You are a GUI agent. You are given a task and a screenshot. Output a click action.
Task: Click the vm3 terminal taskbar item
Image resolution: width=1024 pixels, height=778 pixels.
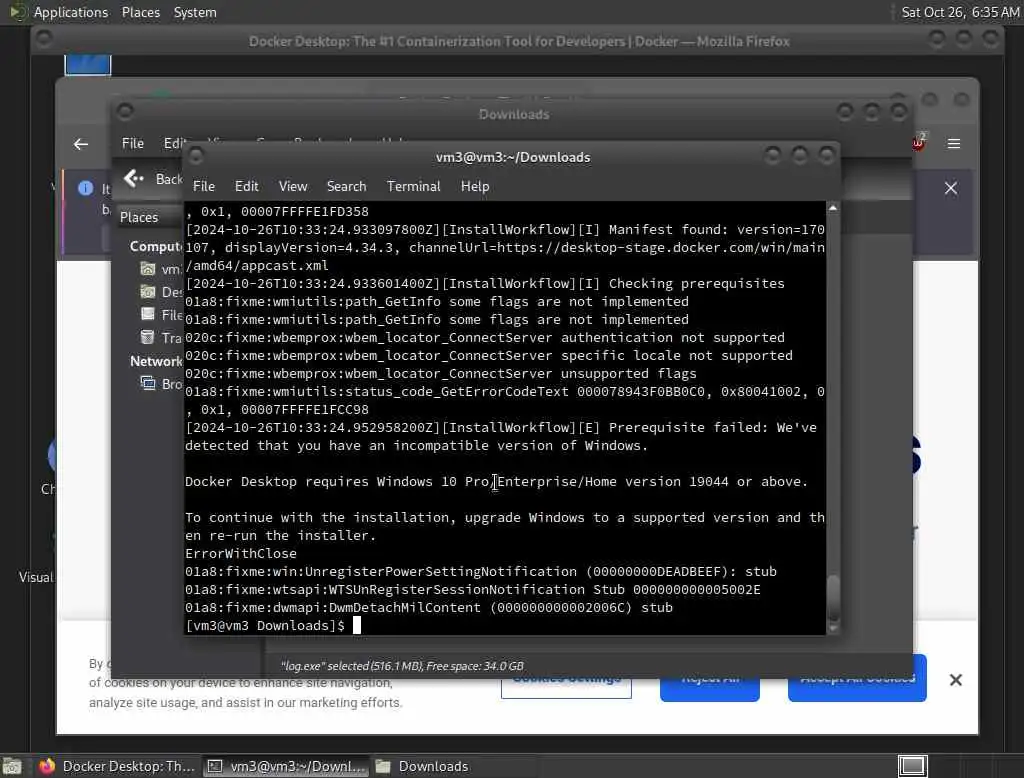pyautogui.click(x=285, y=766)
